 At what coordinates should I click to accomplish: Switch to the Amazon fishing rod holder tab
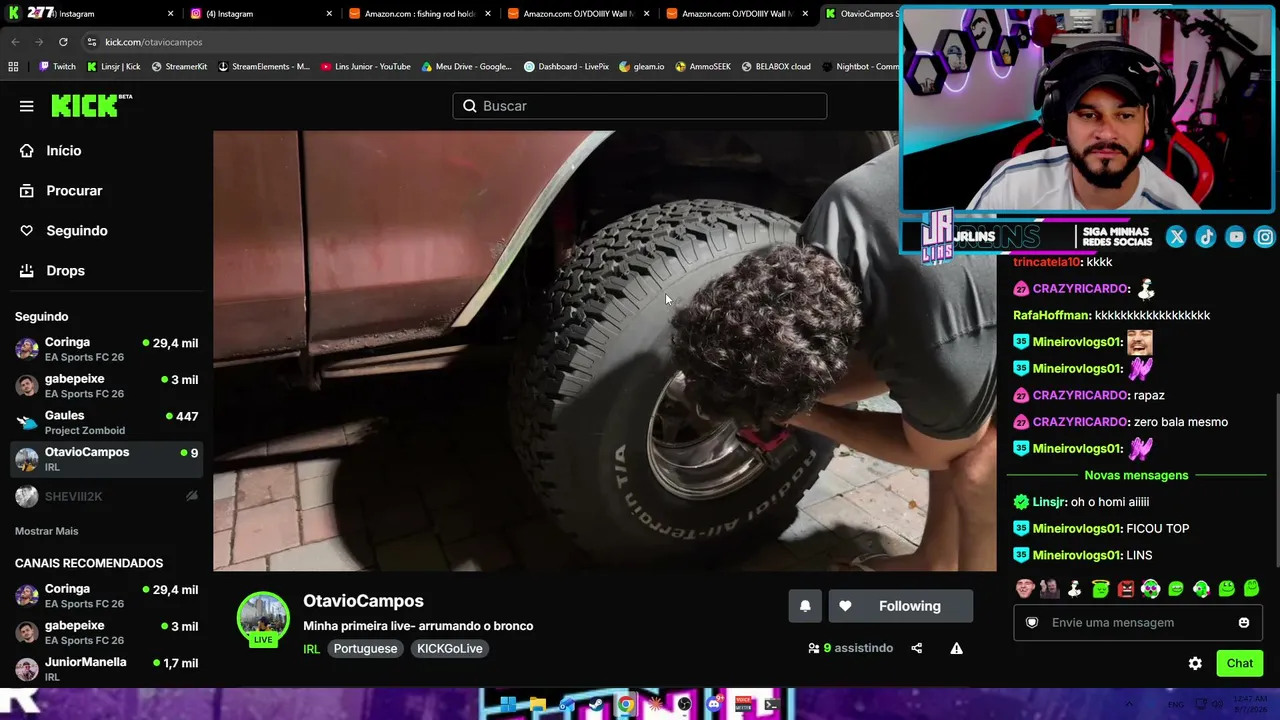click(419, 14)
